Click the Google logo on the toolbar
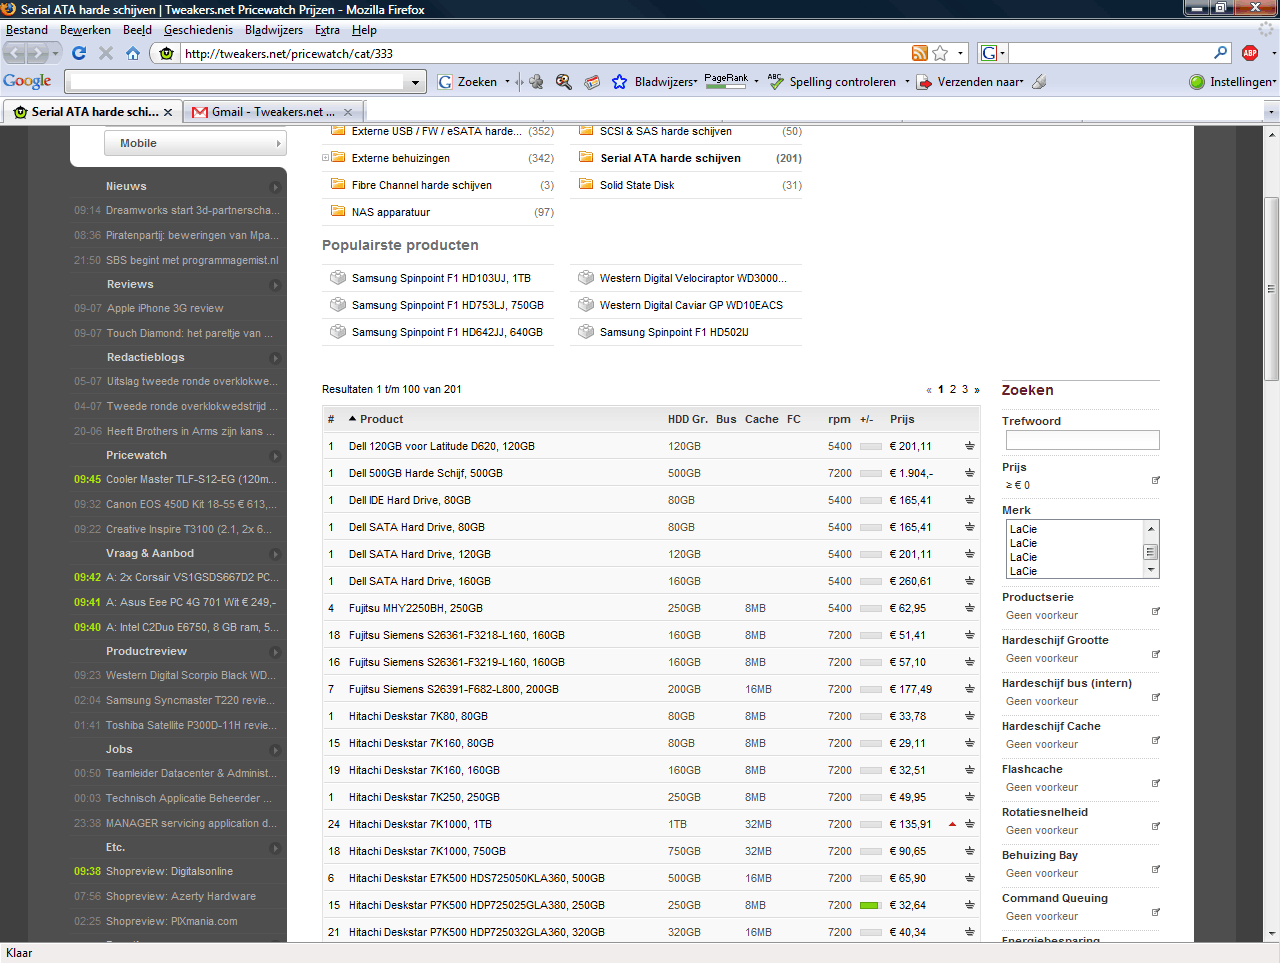The image size is (1280, 964). point(27,81)
